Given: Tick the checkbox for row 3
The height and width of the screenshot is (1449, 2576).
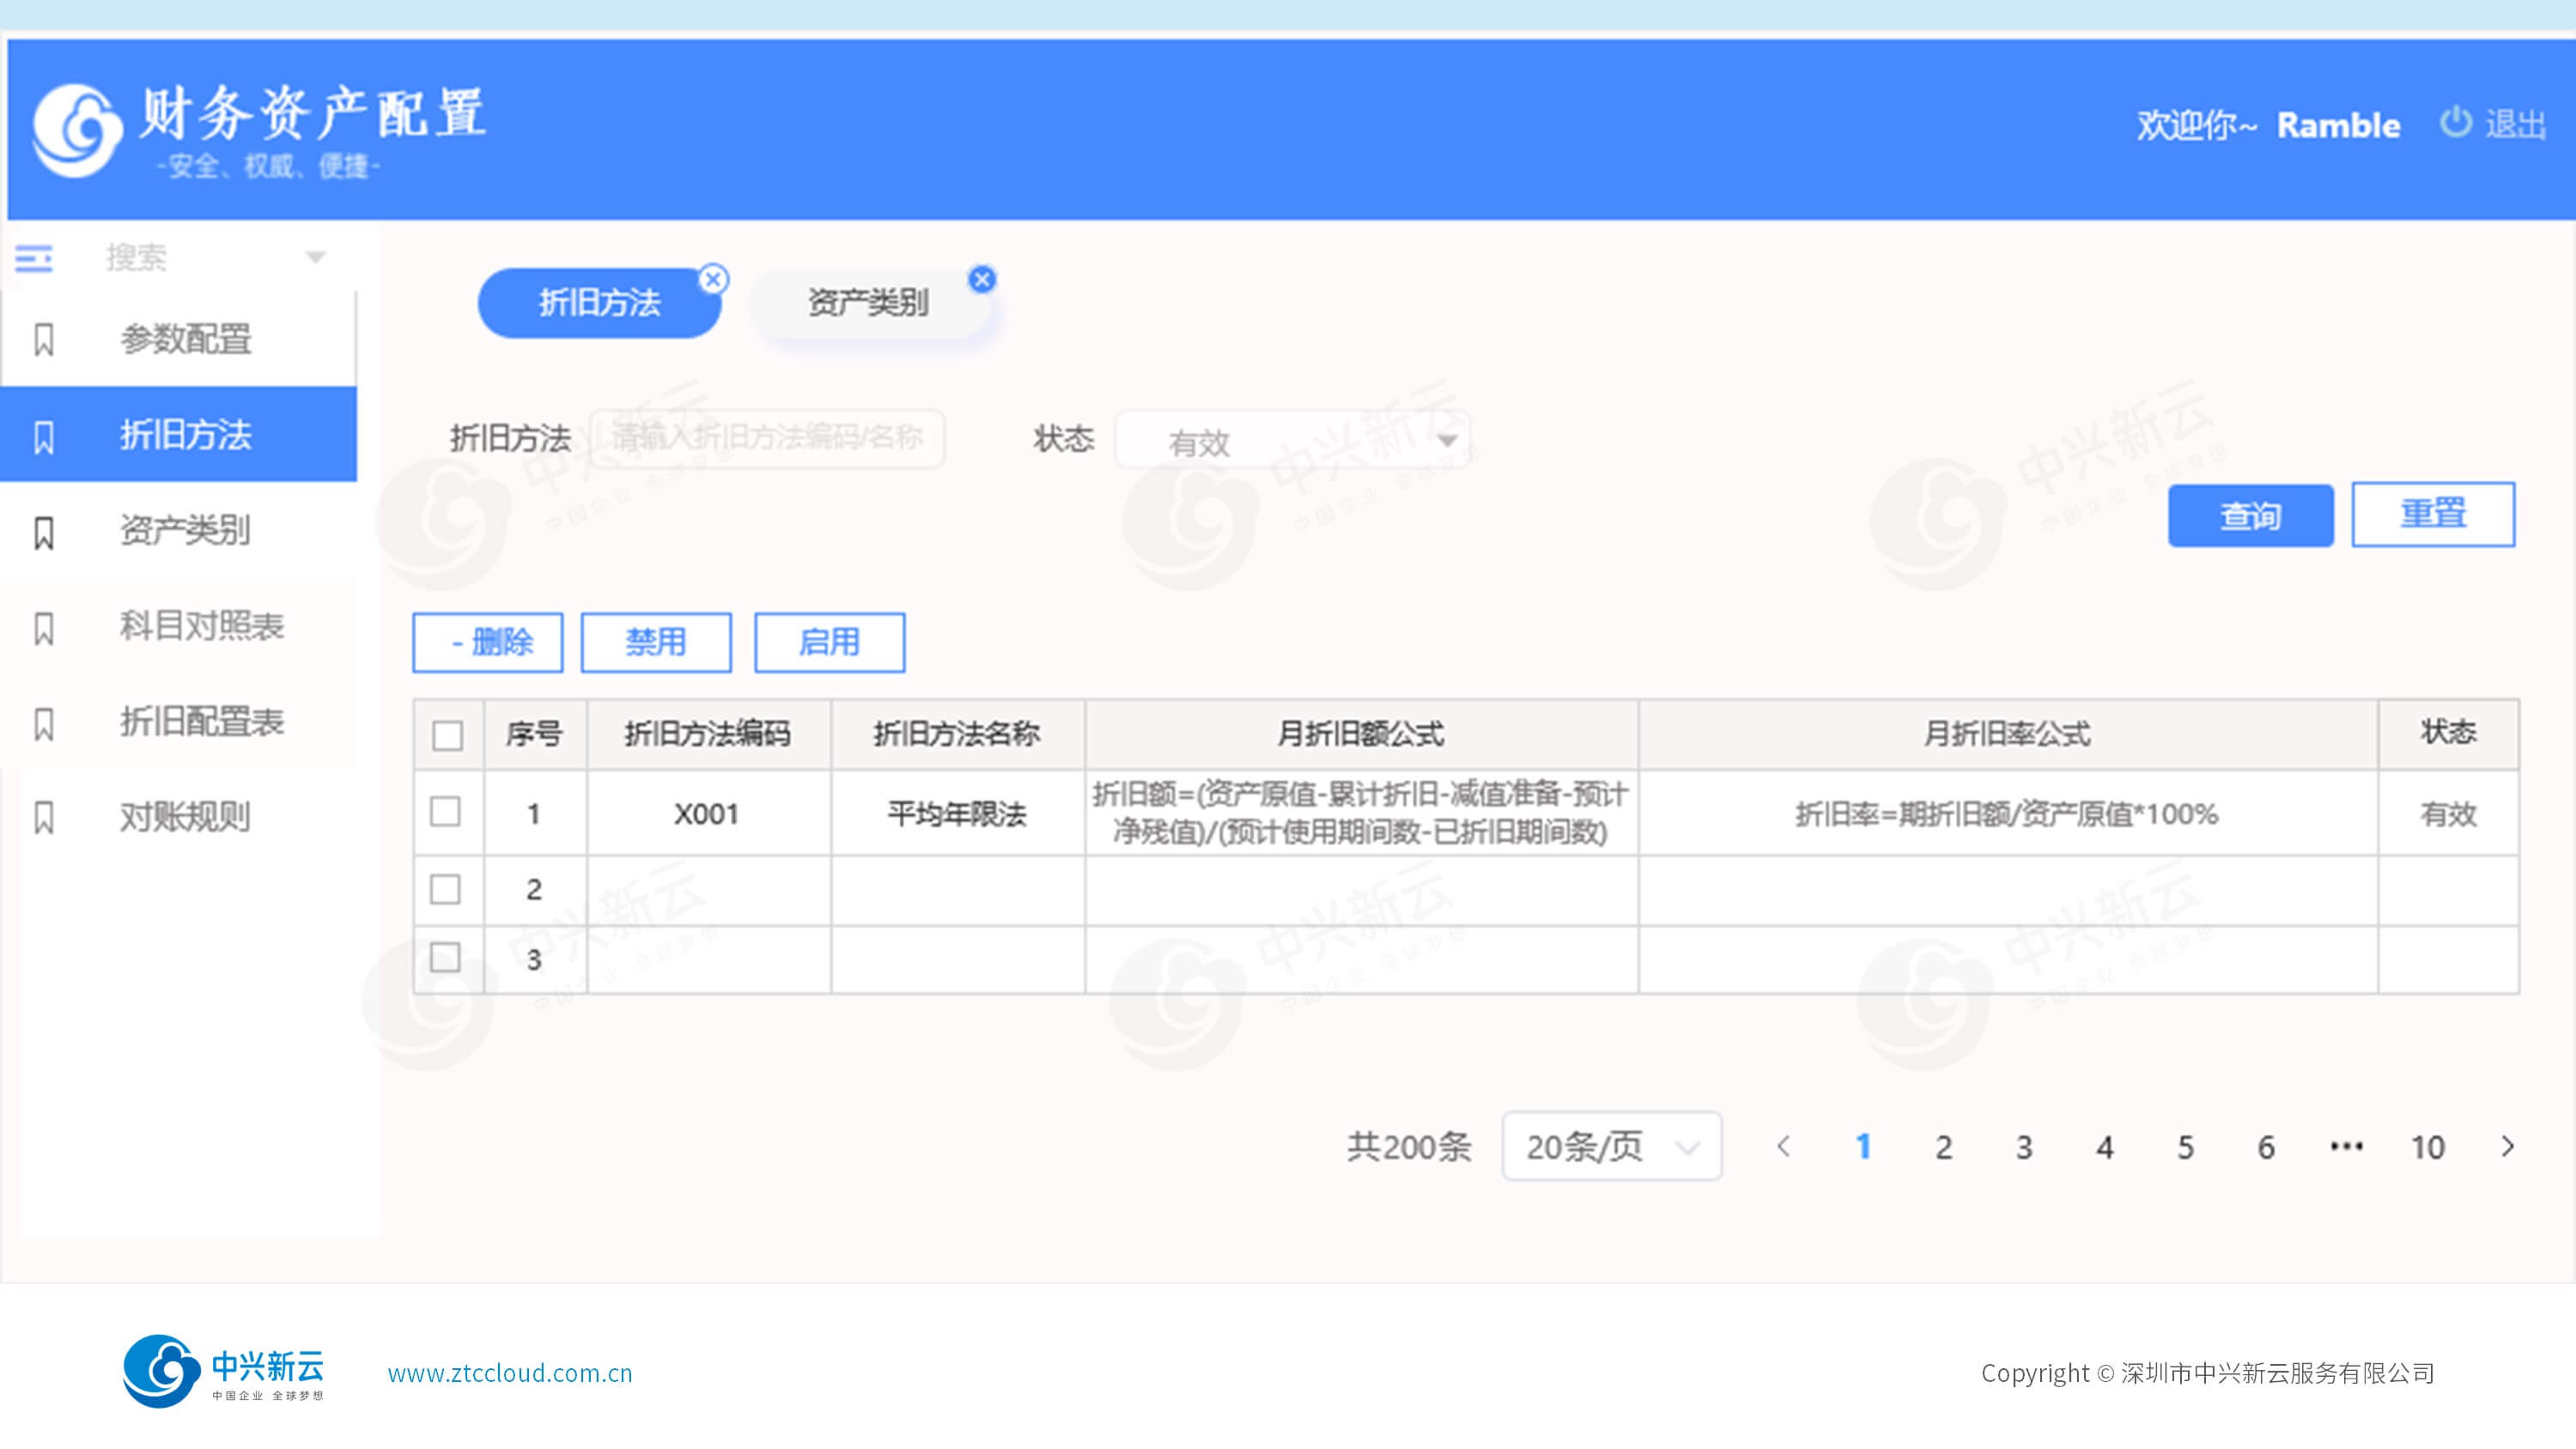Looking at the screenshot, I should pyautogui.click(x=445, y=958).
